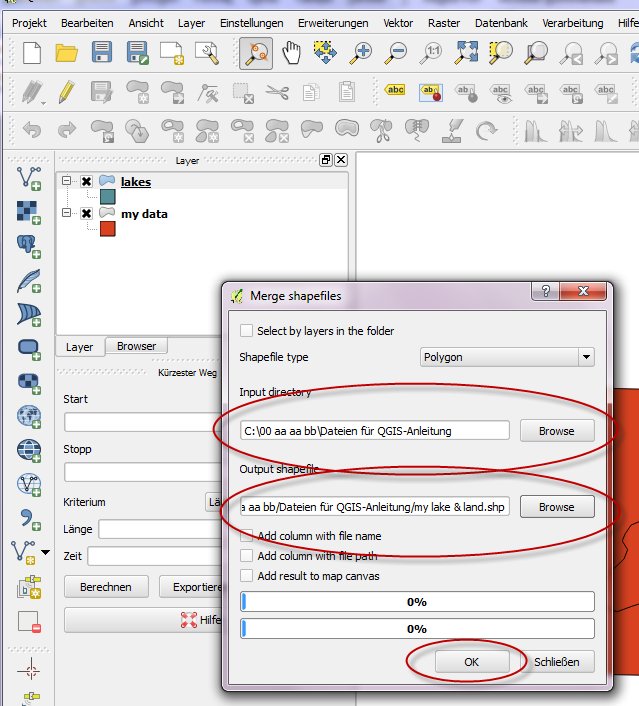The width and height of the screenshot is (639, 706).
Task: Open a project with the folder icon
Action: click(66, 51)
